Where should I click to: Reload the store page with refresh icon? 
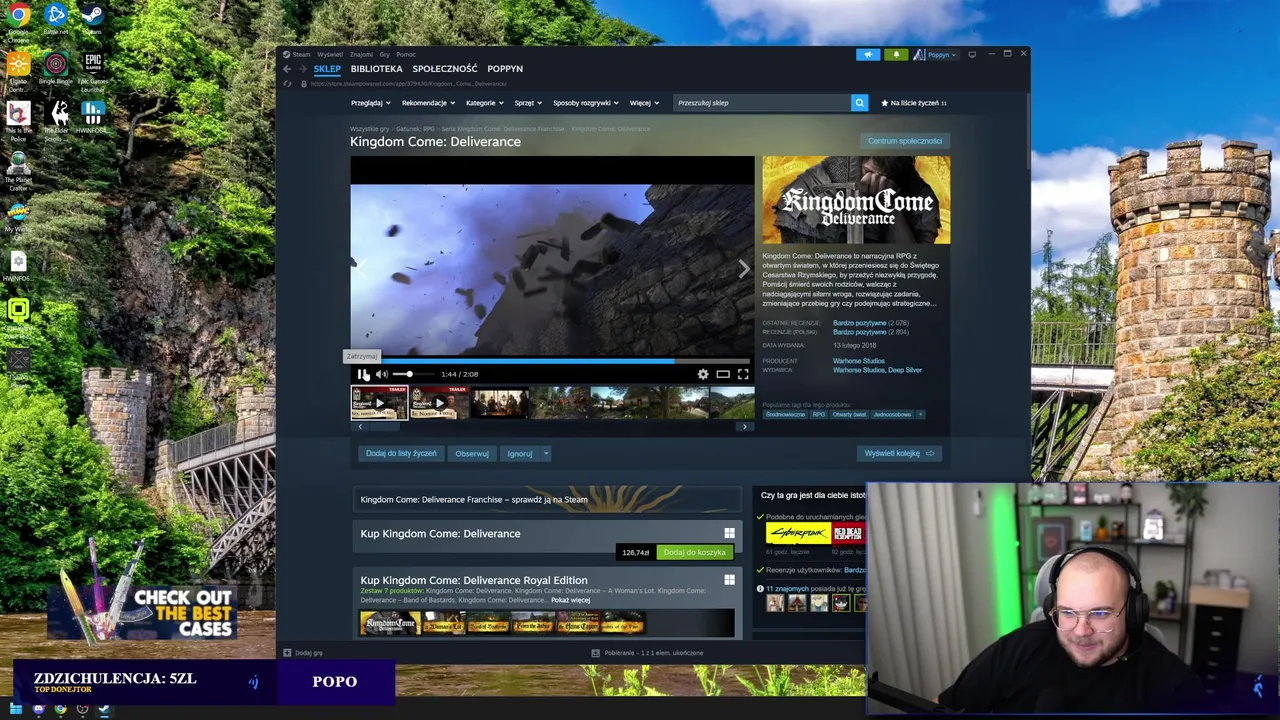click(x=288, y=84)
